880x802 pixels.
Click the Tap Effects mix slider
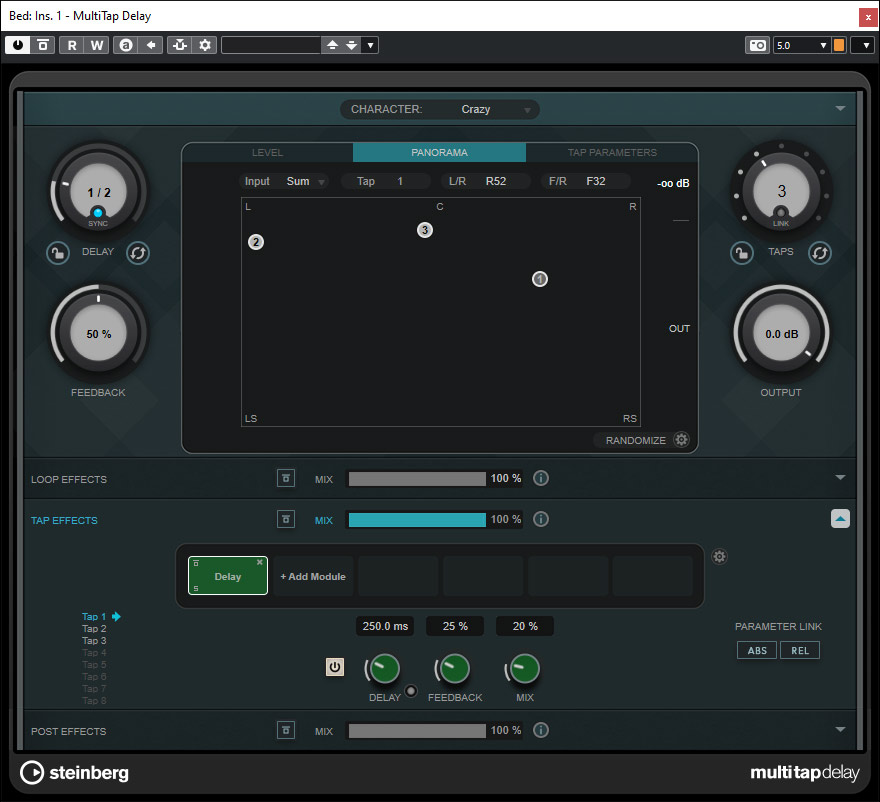417,520
